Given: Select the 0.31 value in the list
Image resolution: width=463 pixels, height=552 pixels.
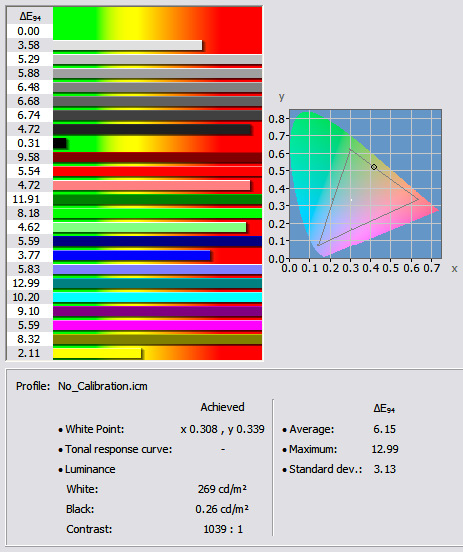Looking at the screenshot, I should tap(29, 143).
